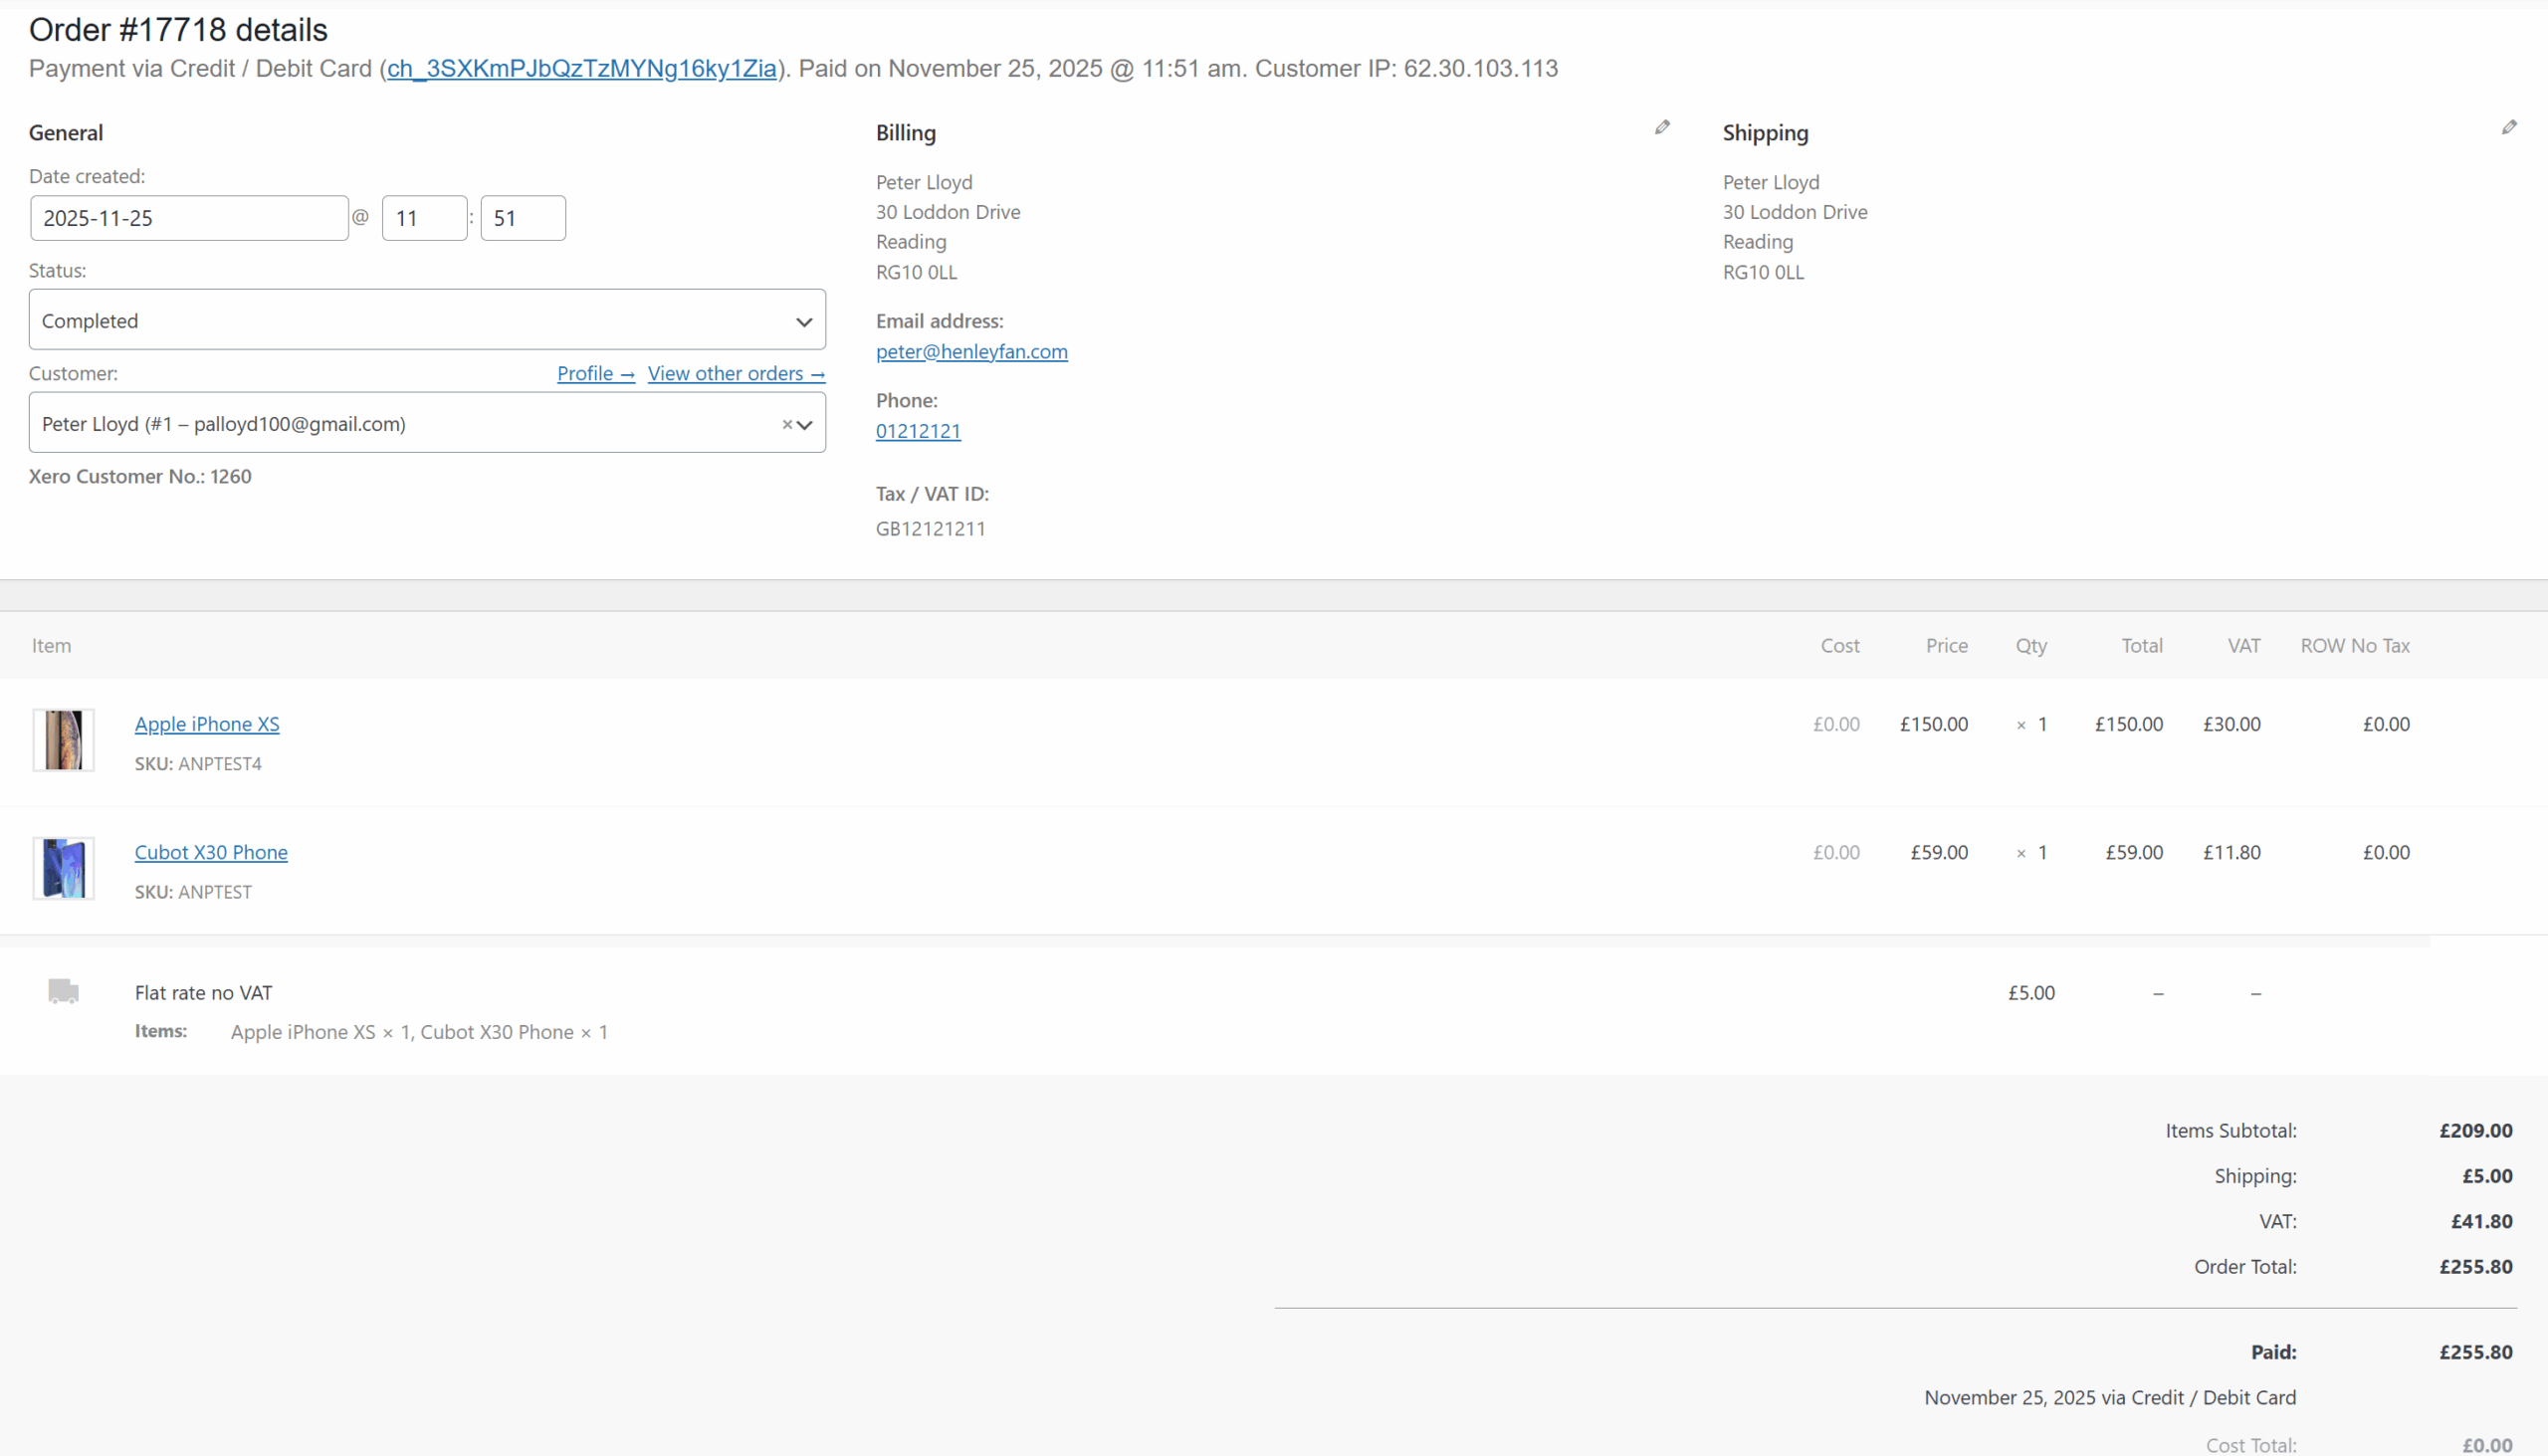Click the minute input field showing 51
2548x1456 pixels.
point(522,218)
